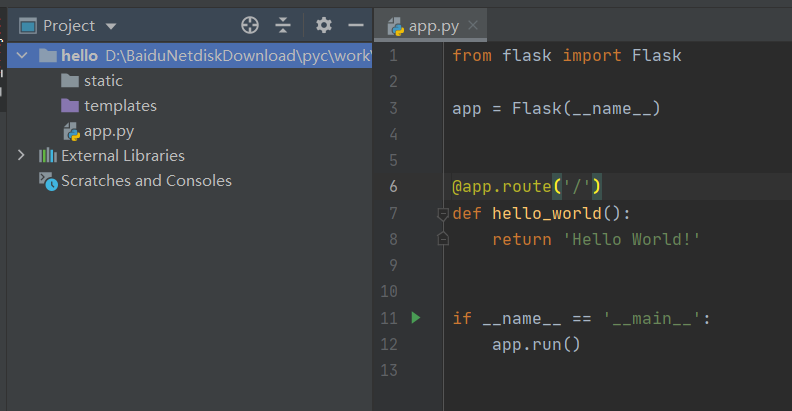Click the green run arrow at line 11

(x=416, y=318)
